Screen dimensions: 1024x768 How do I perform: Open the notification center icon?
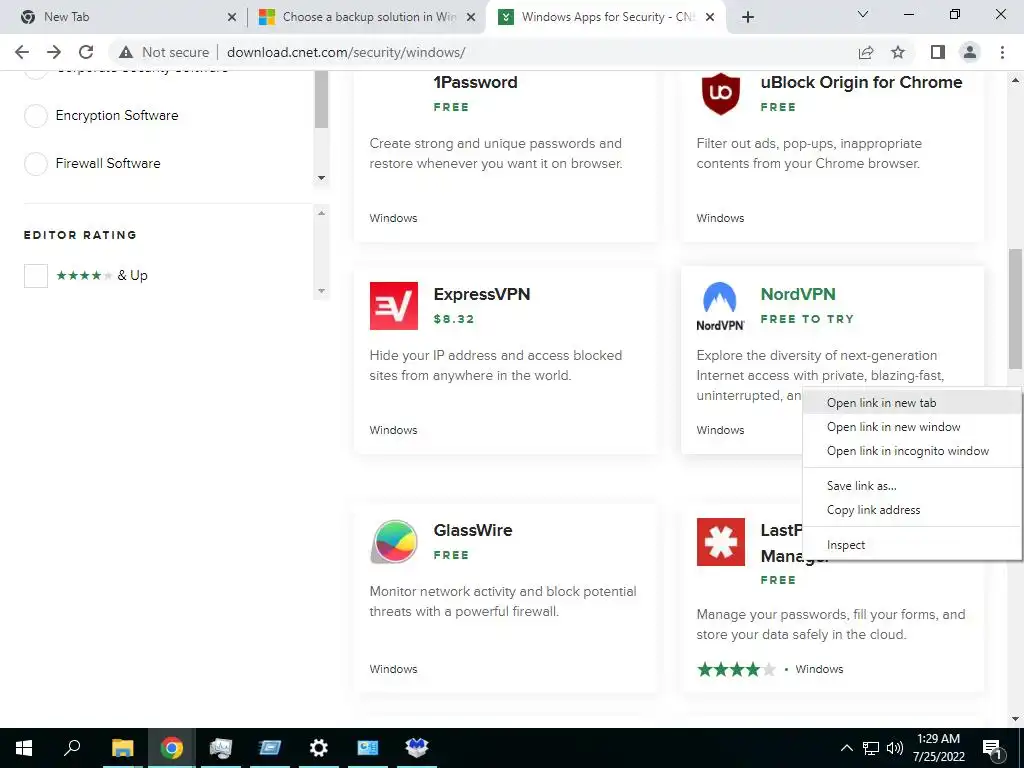tap(992, 749)
